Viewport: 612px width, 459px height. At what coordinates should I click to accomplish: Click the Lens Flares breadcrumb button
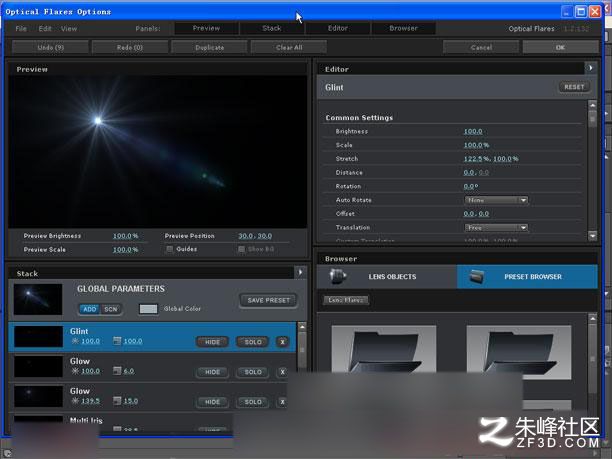(346, 300)
